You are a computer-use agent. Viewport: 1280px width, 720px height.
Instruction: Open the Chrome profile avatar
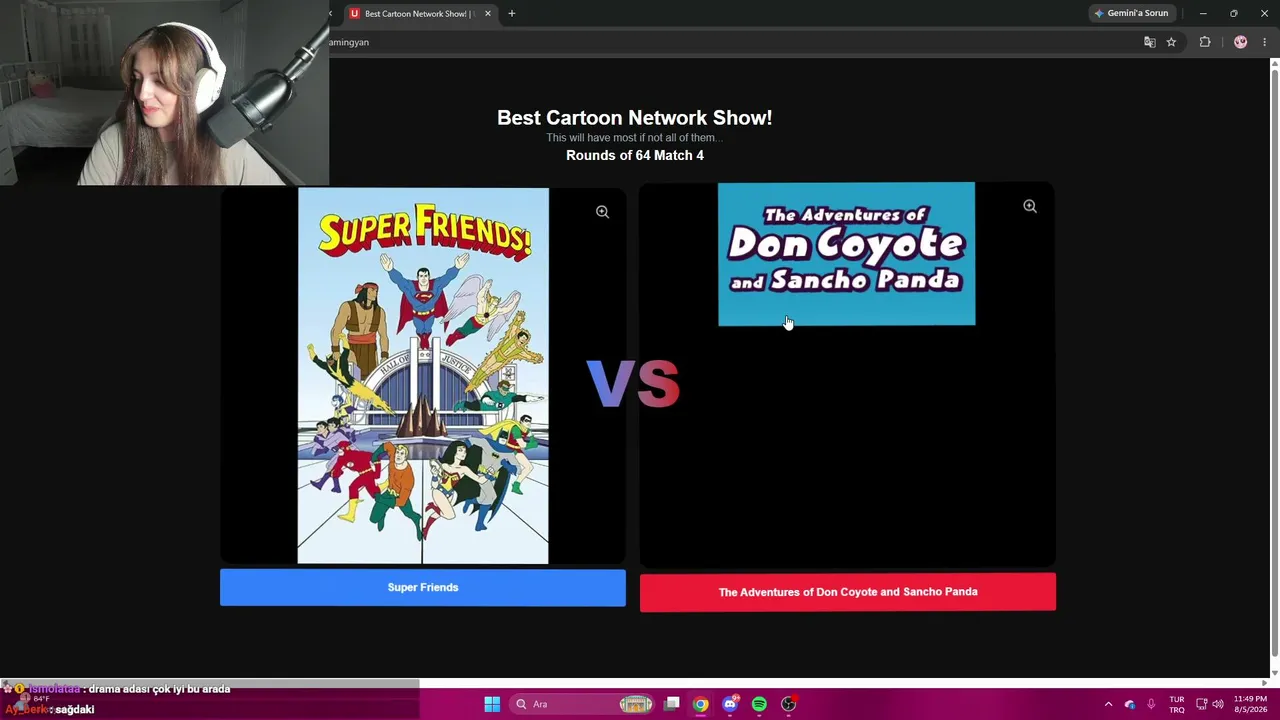tap(1241, 42)
